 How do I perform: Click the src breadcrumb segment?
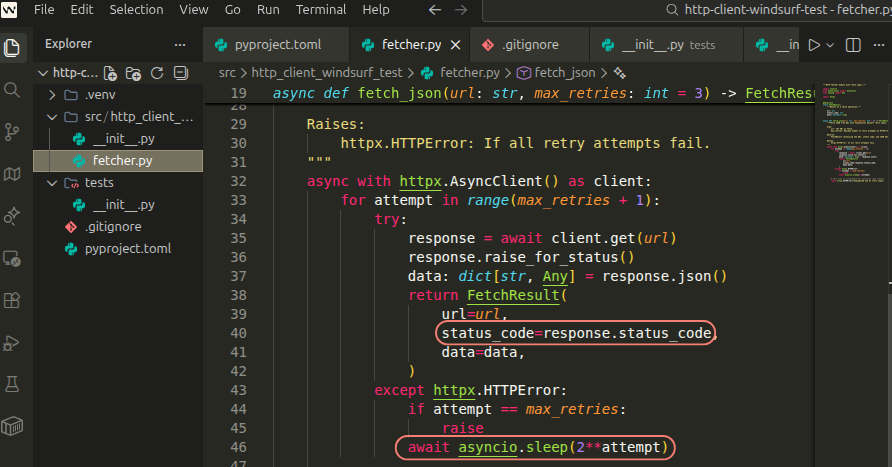(227, 73)
